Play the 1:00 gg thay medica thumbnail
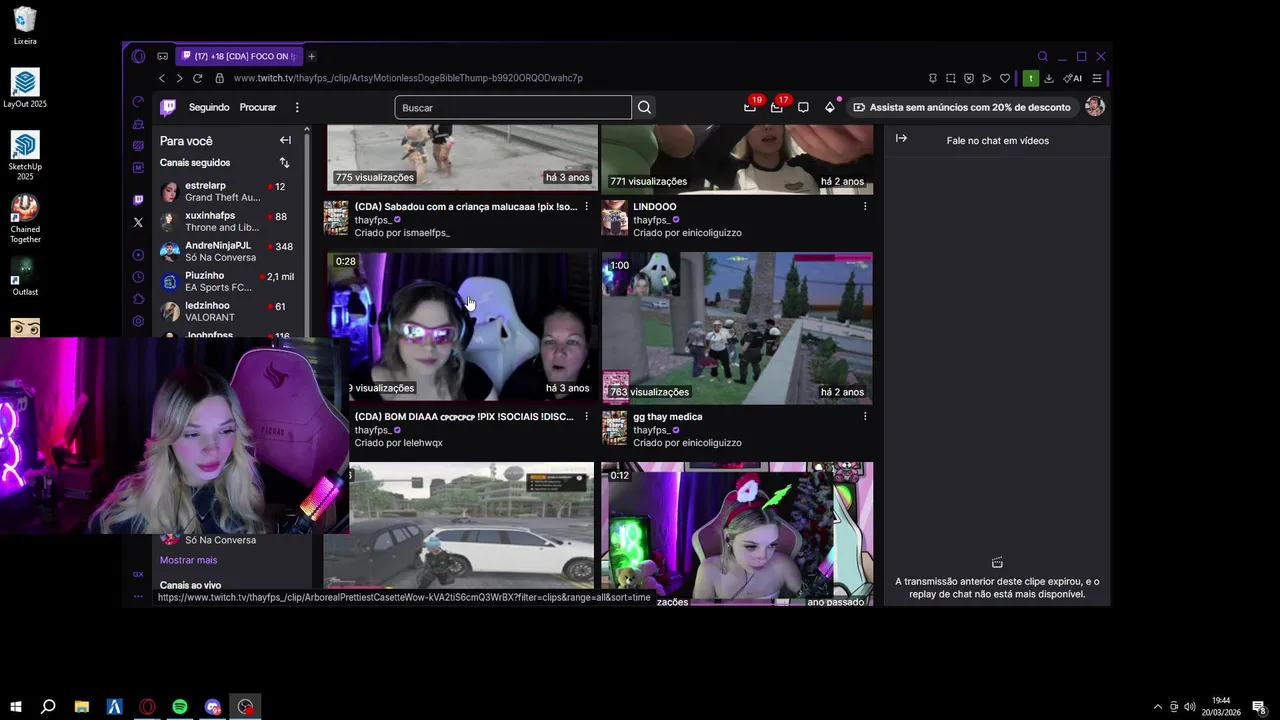 tap(737, 328)
